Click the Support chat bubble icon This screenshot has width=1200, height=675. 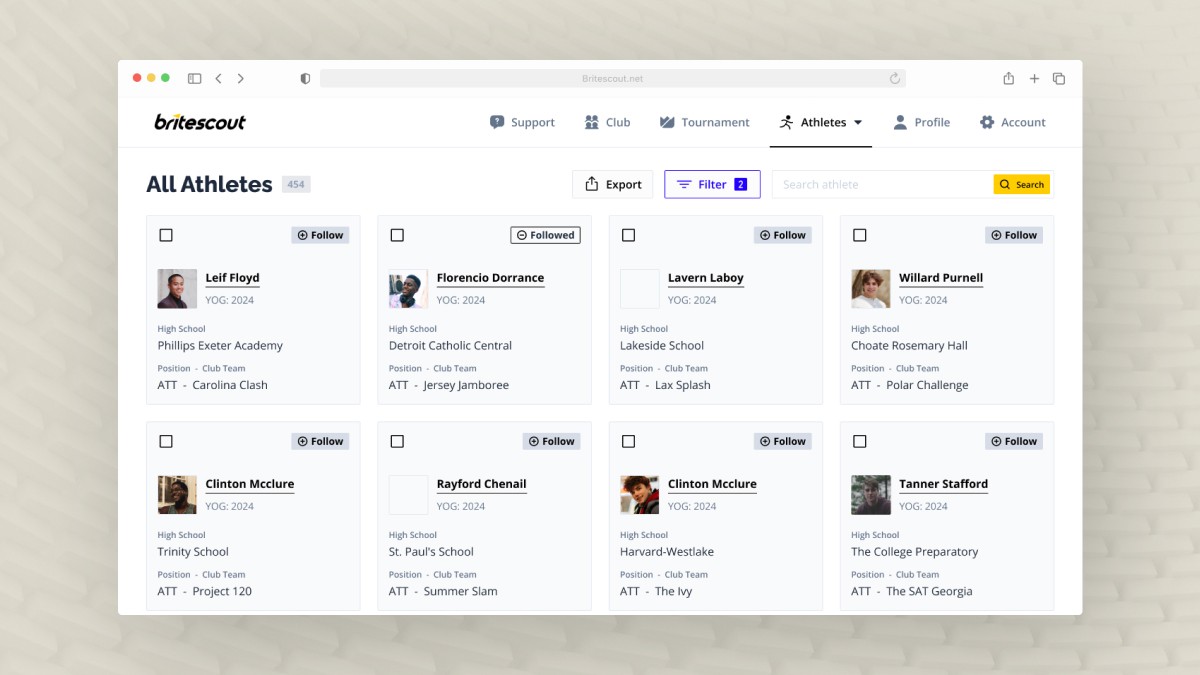coord(497,122)
